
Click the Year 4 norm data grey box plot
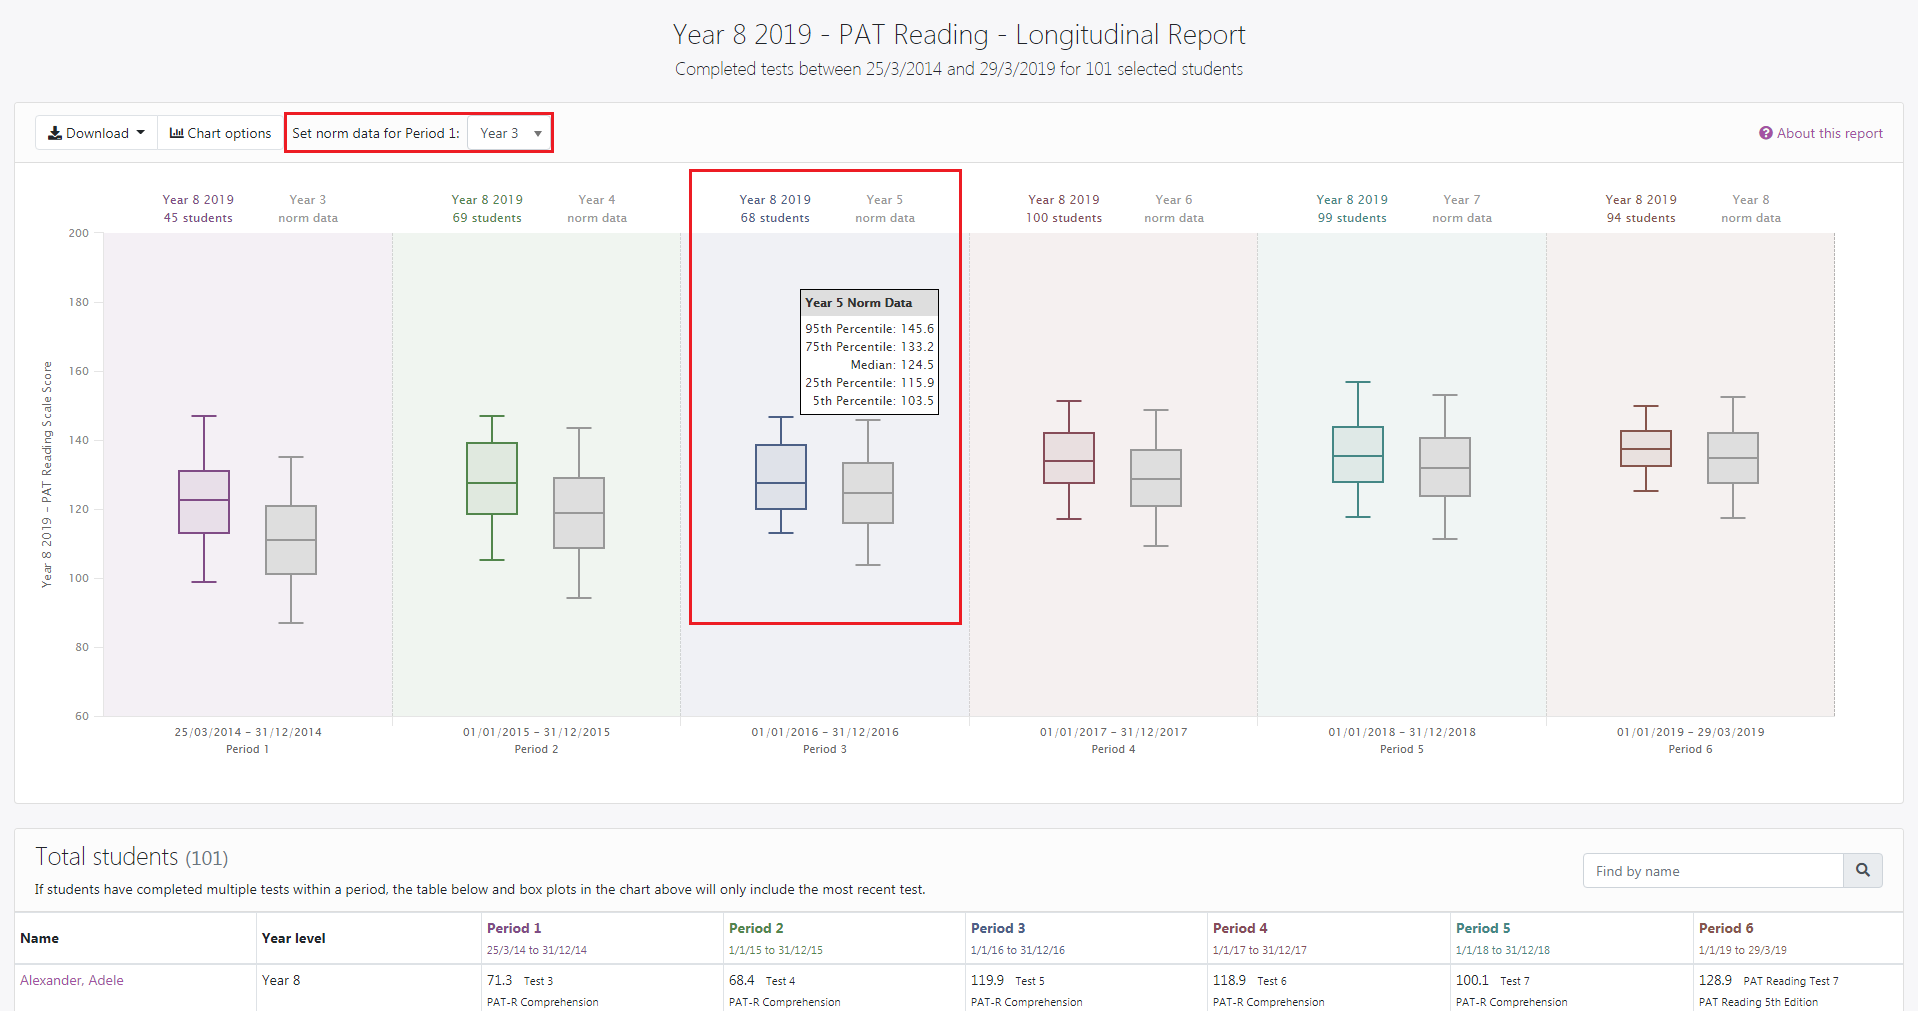point(579,513)
